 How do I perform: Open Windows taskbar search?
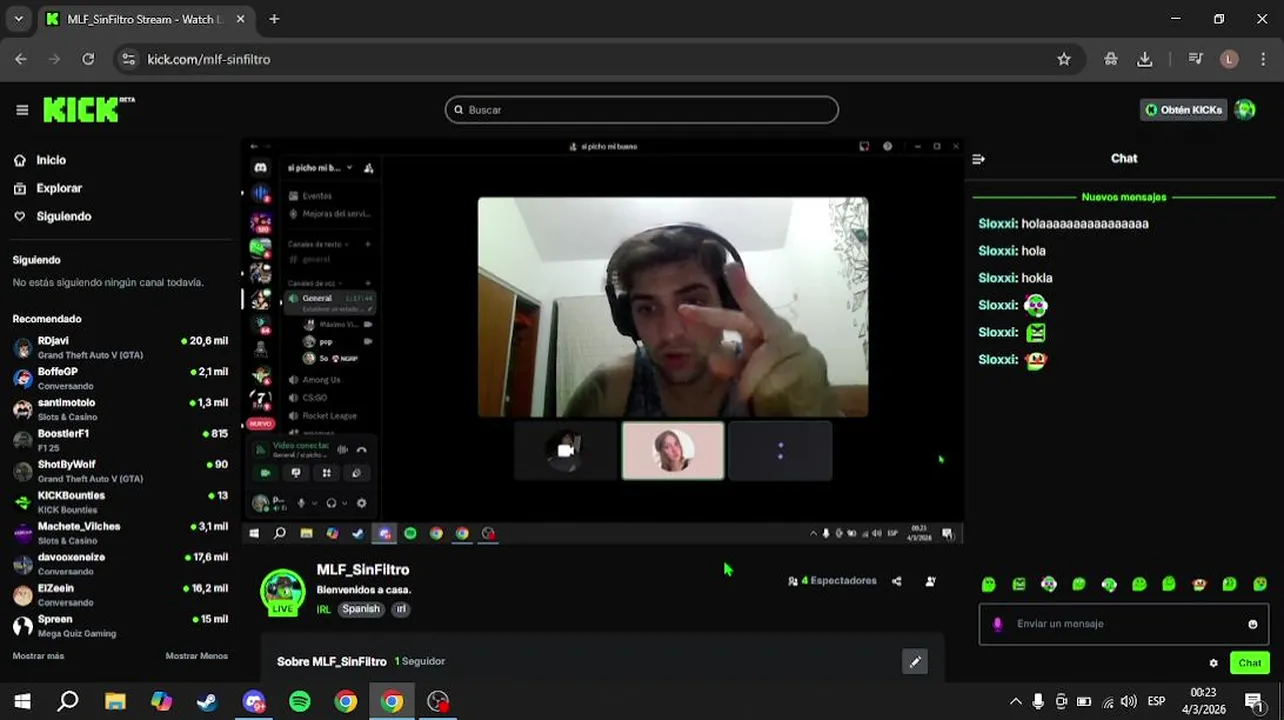point(68,702)
